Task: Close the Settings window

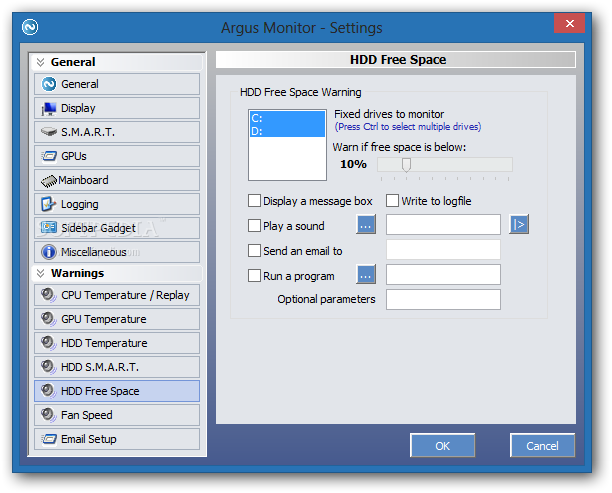Action: tap(569, 23)
